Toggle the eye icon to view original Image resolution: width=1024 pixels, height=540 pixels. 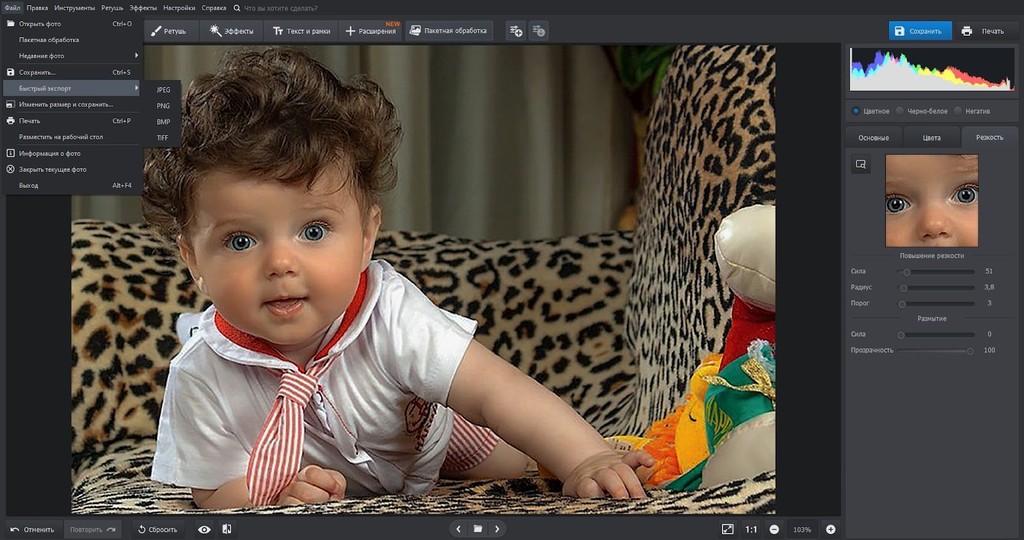pos(204,529)
